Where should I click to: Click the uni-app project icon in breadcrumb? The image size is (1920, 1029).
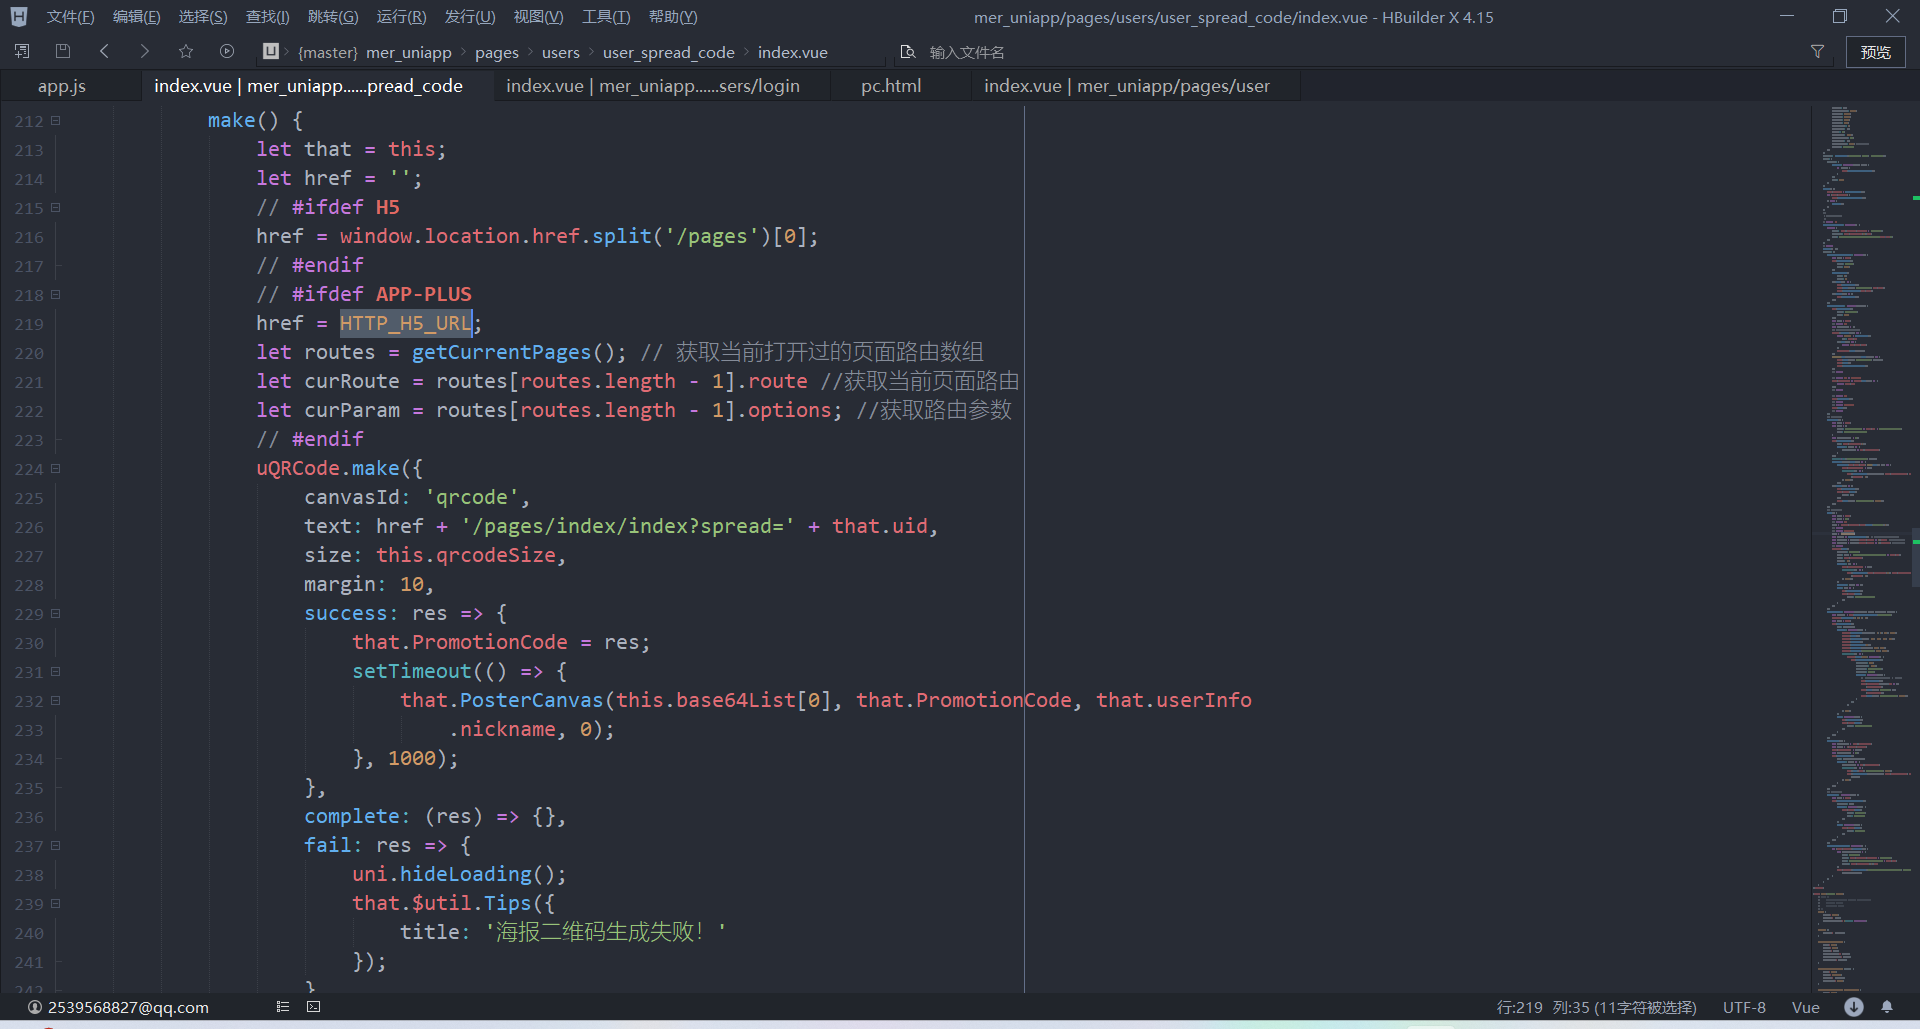coord(270,51)
